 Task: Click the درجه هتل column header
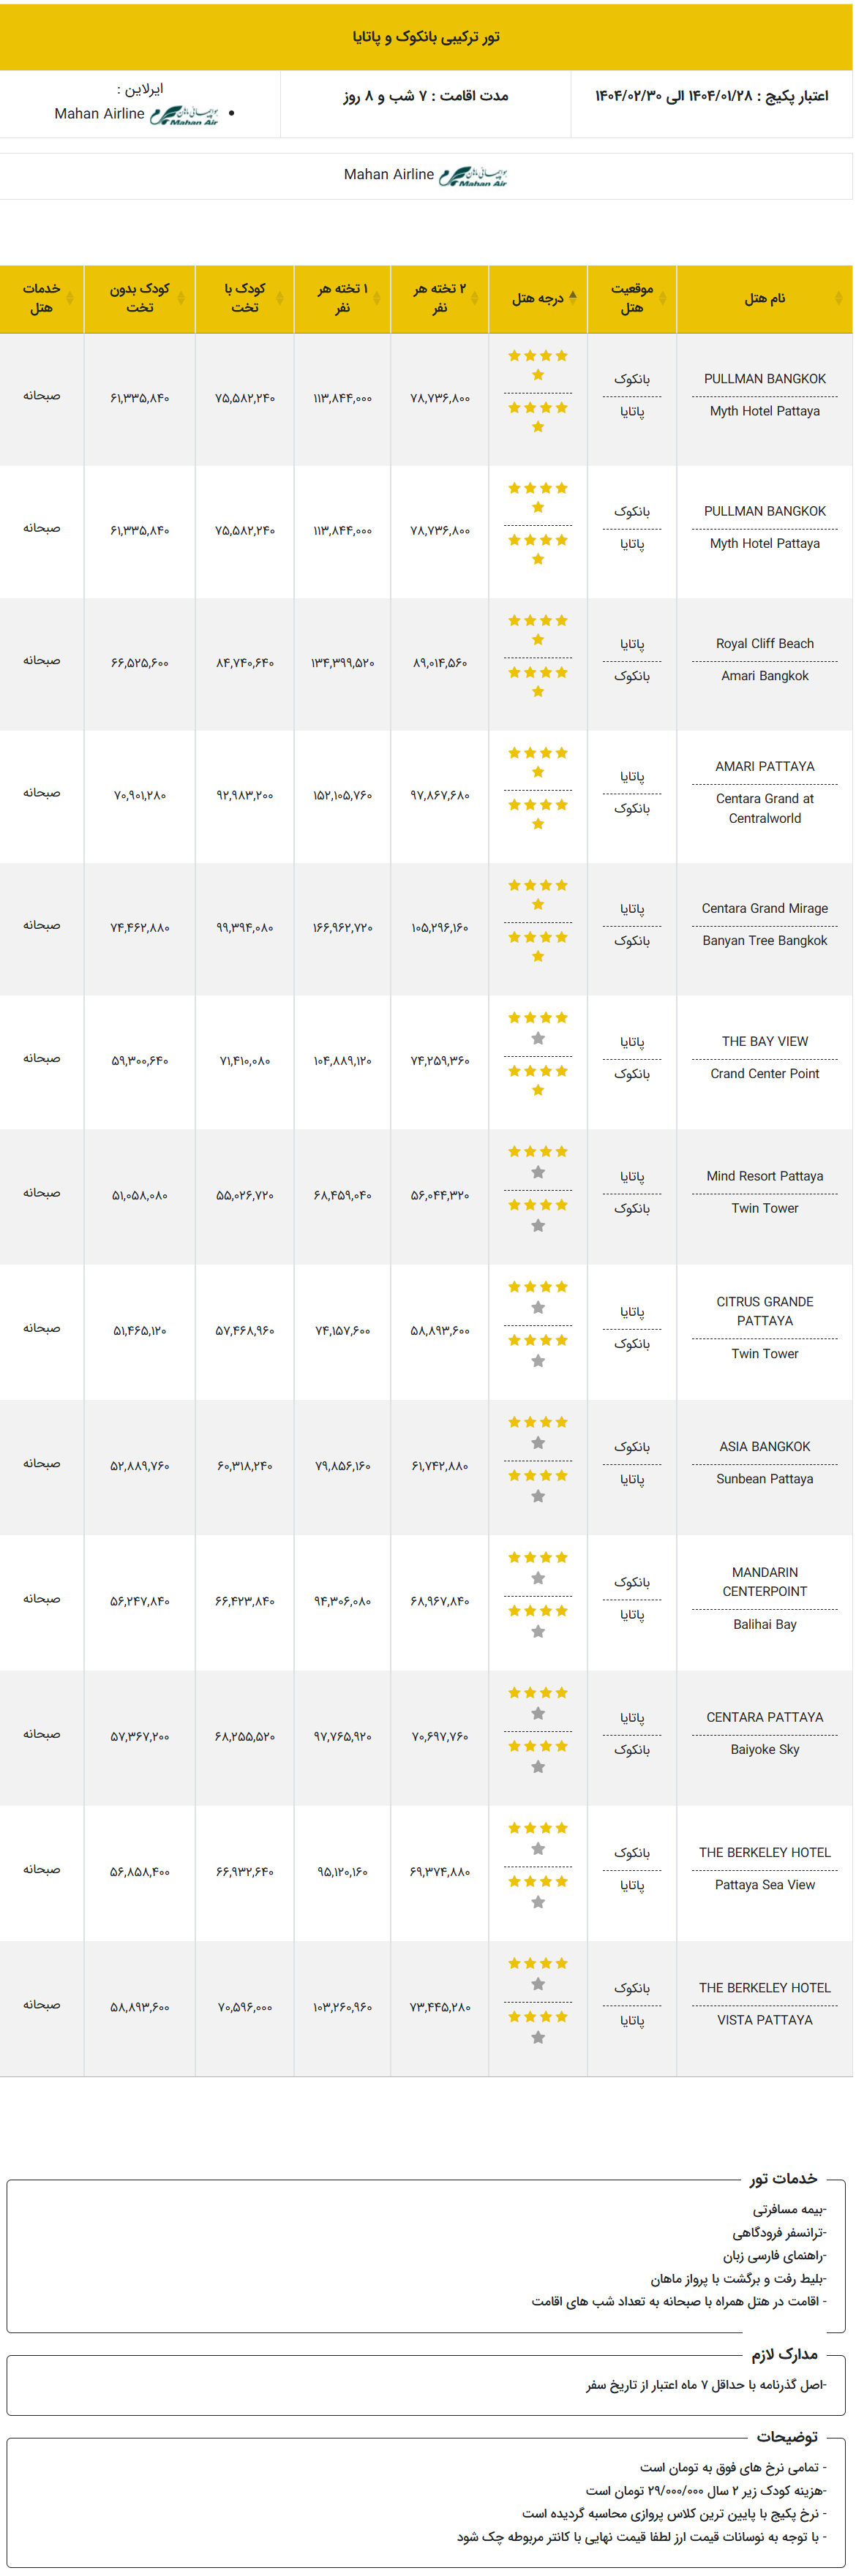538,299
